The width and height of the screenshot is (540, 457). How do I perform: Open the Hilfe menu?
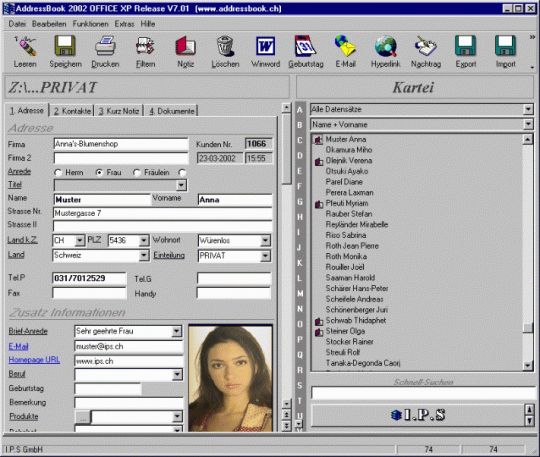[148, 24]
